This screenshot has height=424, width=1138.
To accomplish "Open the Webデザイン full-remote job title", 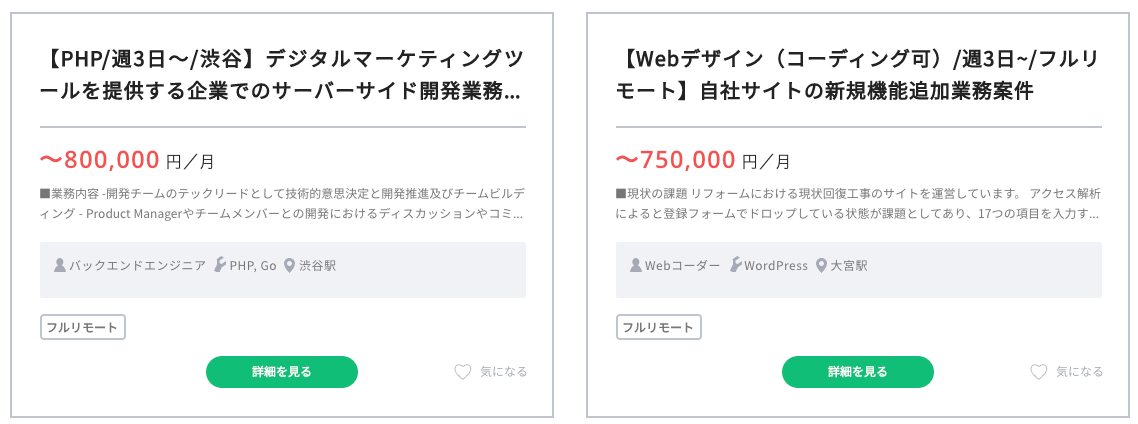I will pyautogui.click(x=858, y=75).
